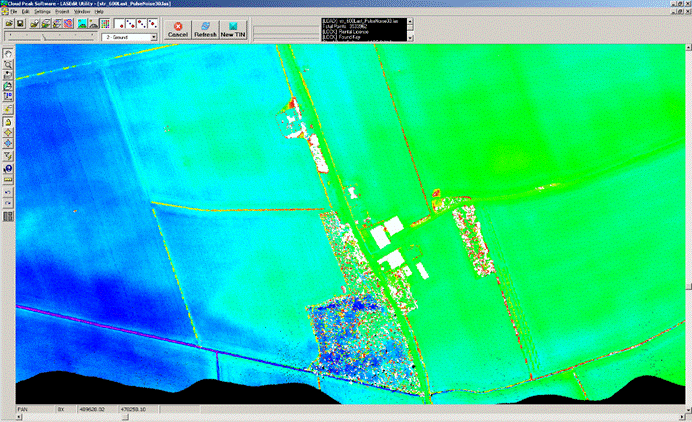Open the '2 - Ground' class dropdown
692x422 pixels.
[x=153, y=37]
